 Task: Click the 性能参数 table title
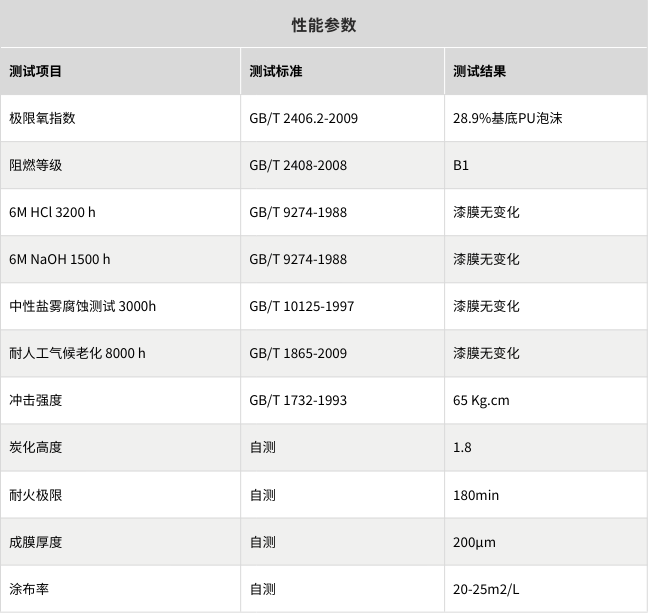tap(323, 25)
